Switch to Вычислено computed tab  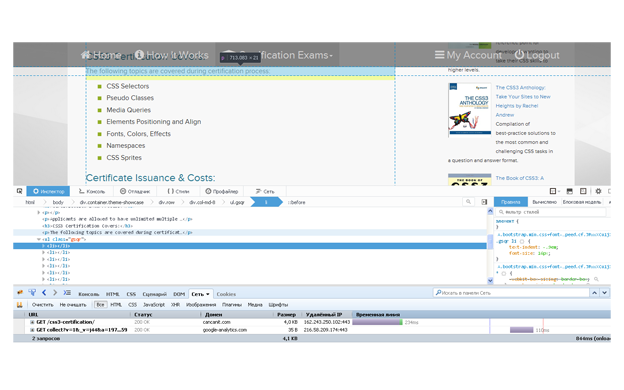tap(544, 202)
